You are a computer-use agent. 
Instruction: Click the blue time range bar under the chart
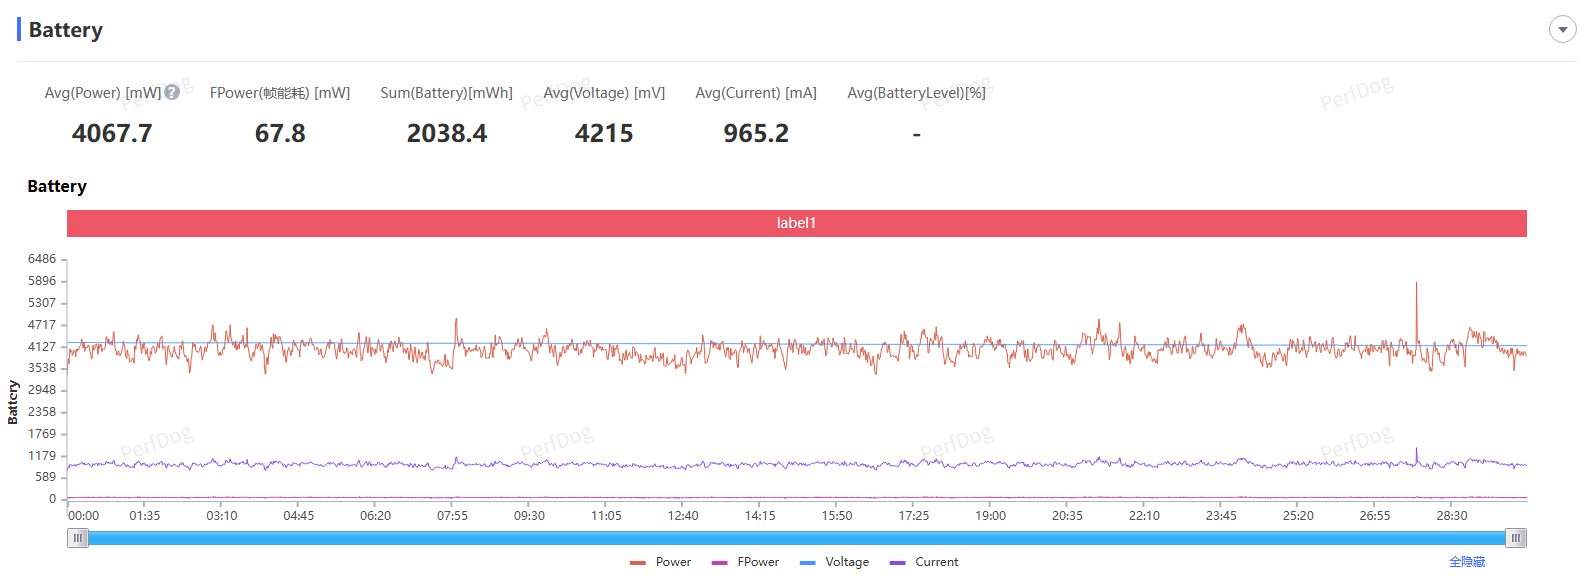pyautogui.click(x=796, y=538)
